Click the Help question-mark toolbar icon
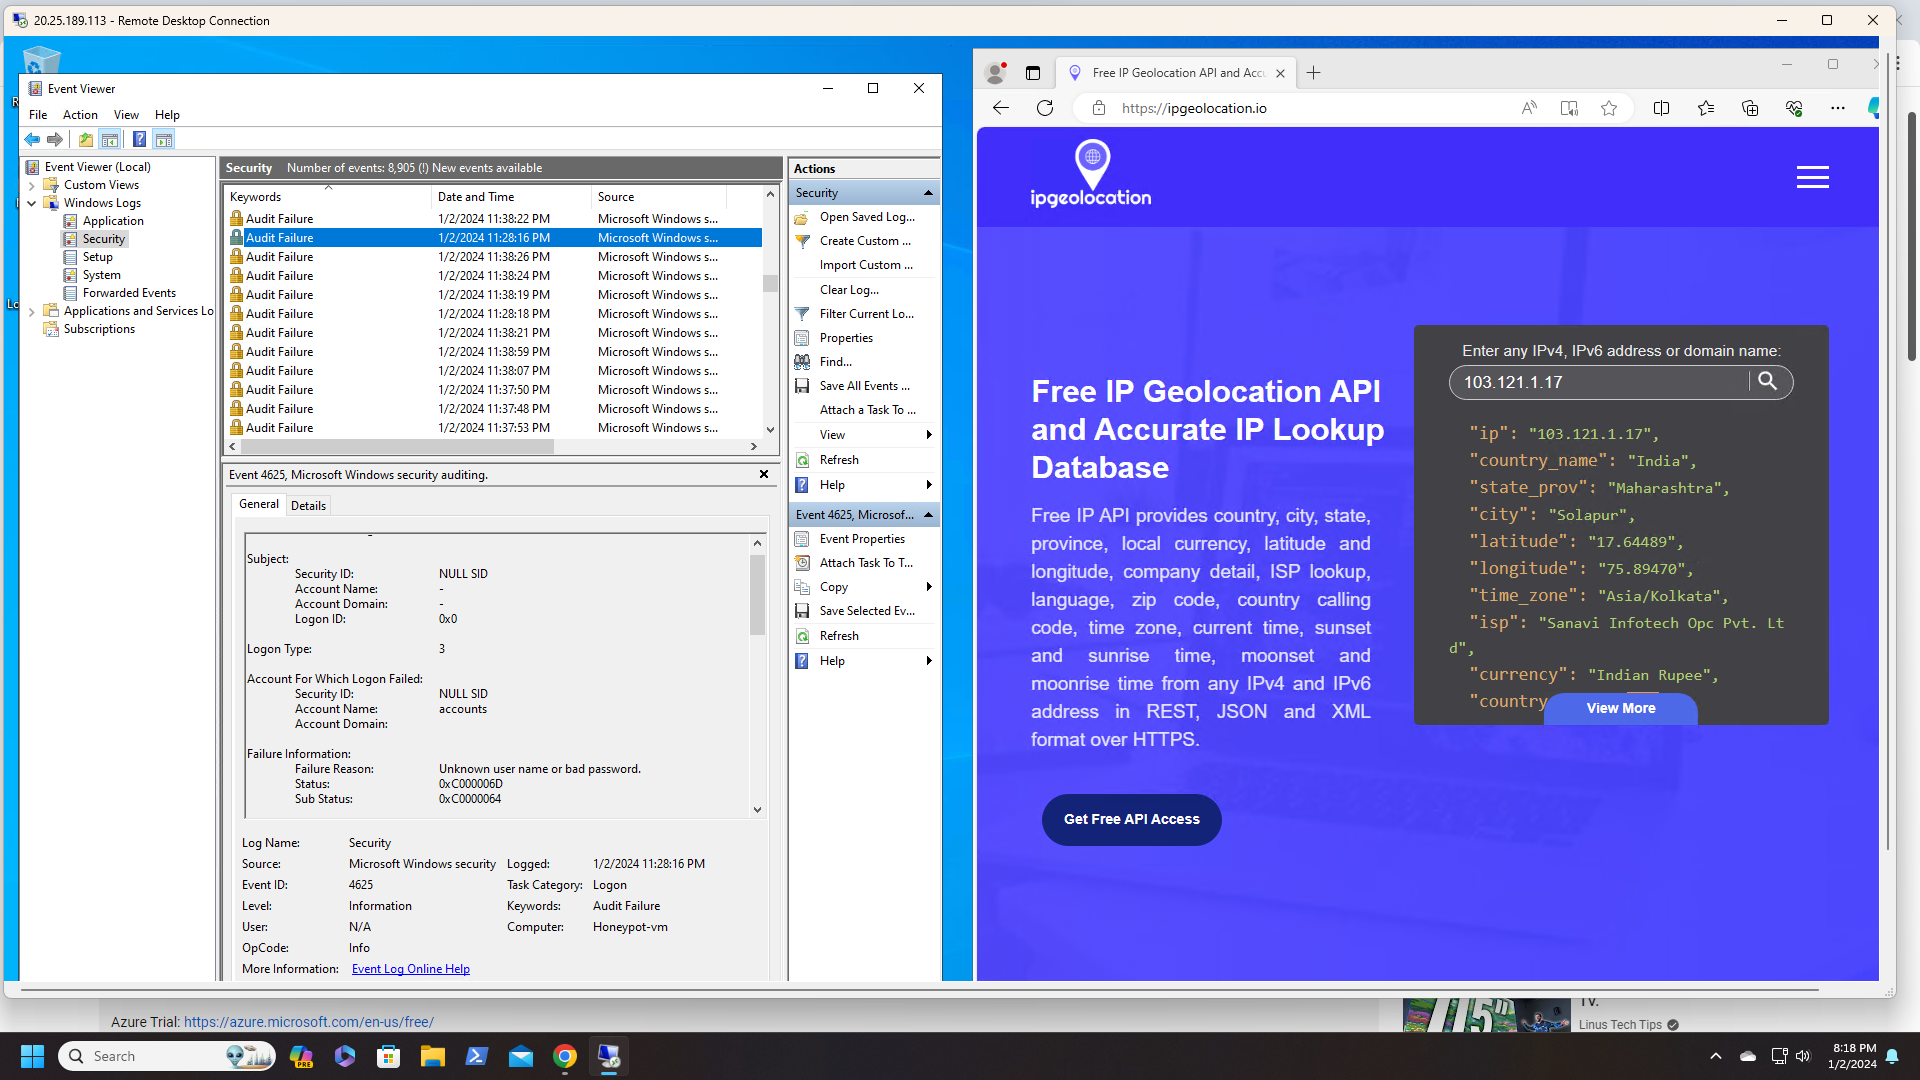The height and width of the screenshot is (1080, 1920). click(140, 140)
